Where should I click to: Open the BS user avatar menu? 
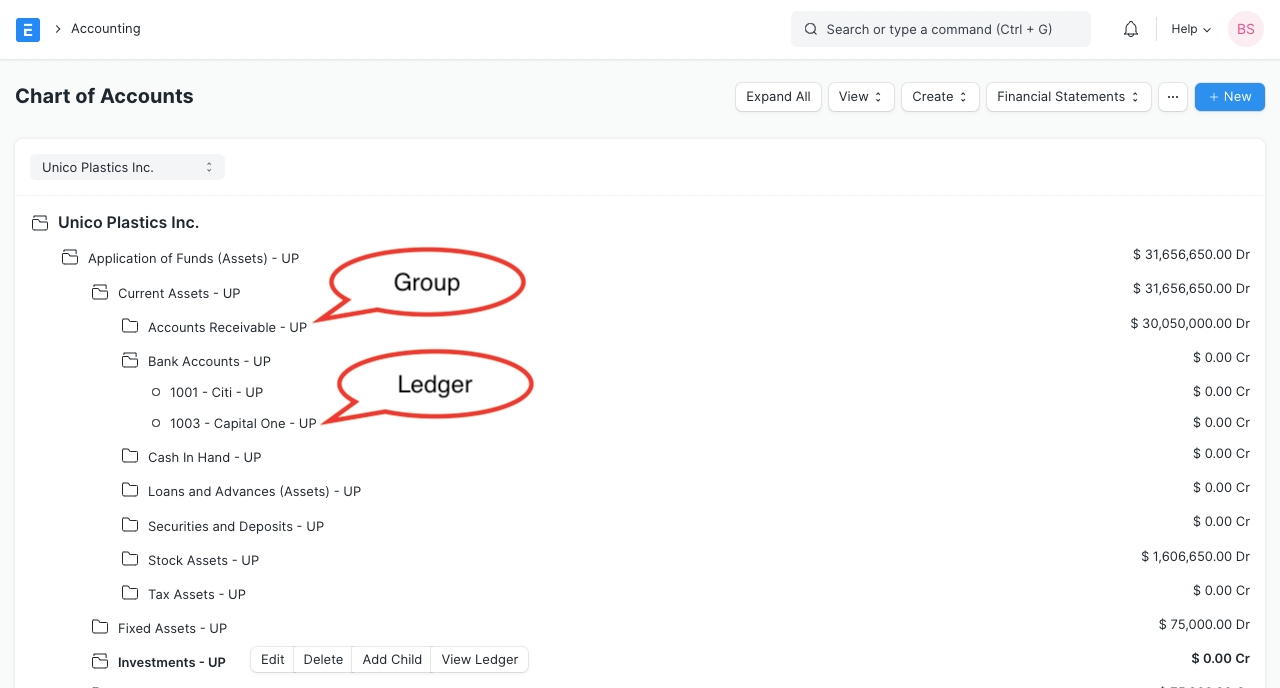click(x=1245, y=29)
